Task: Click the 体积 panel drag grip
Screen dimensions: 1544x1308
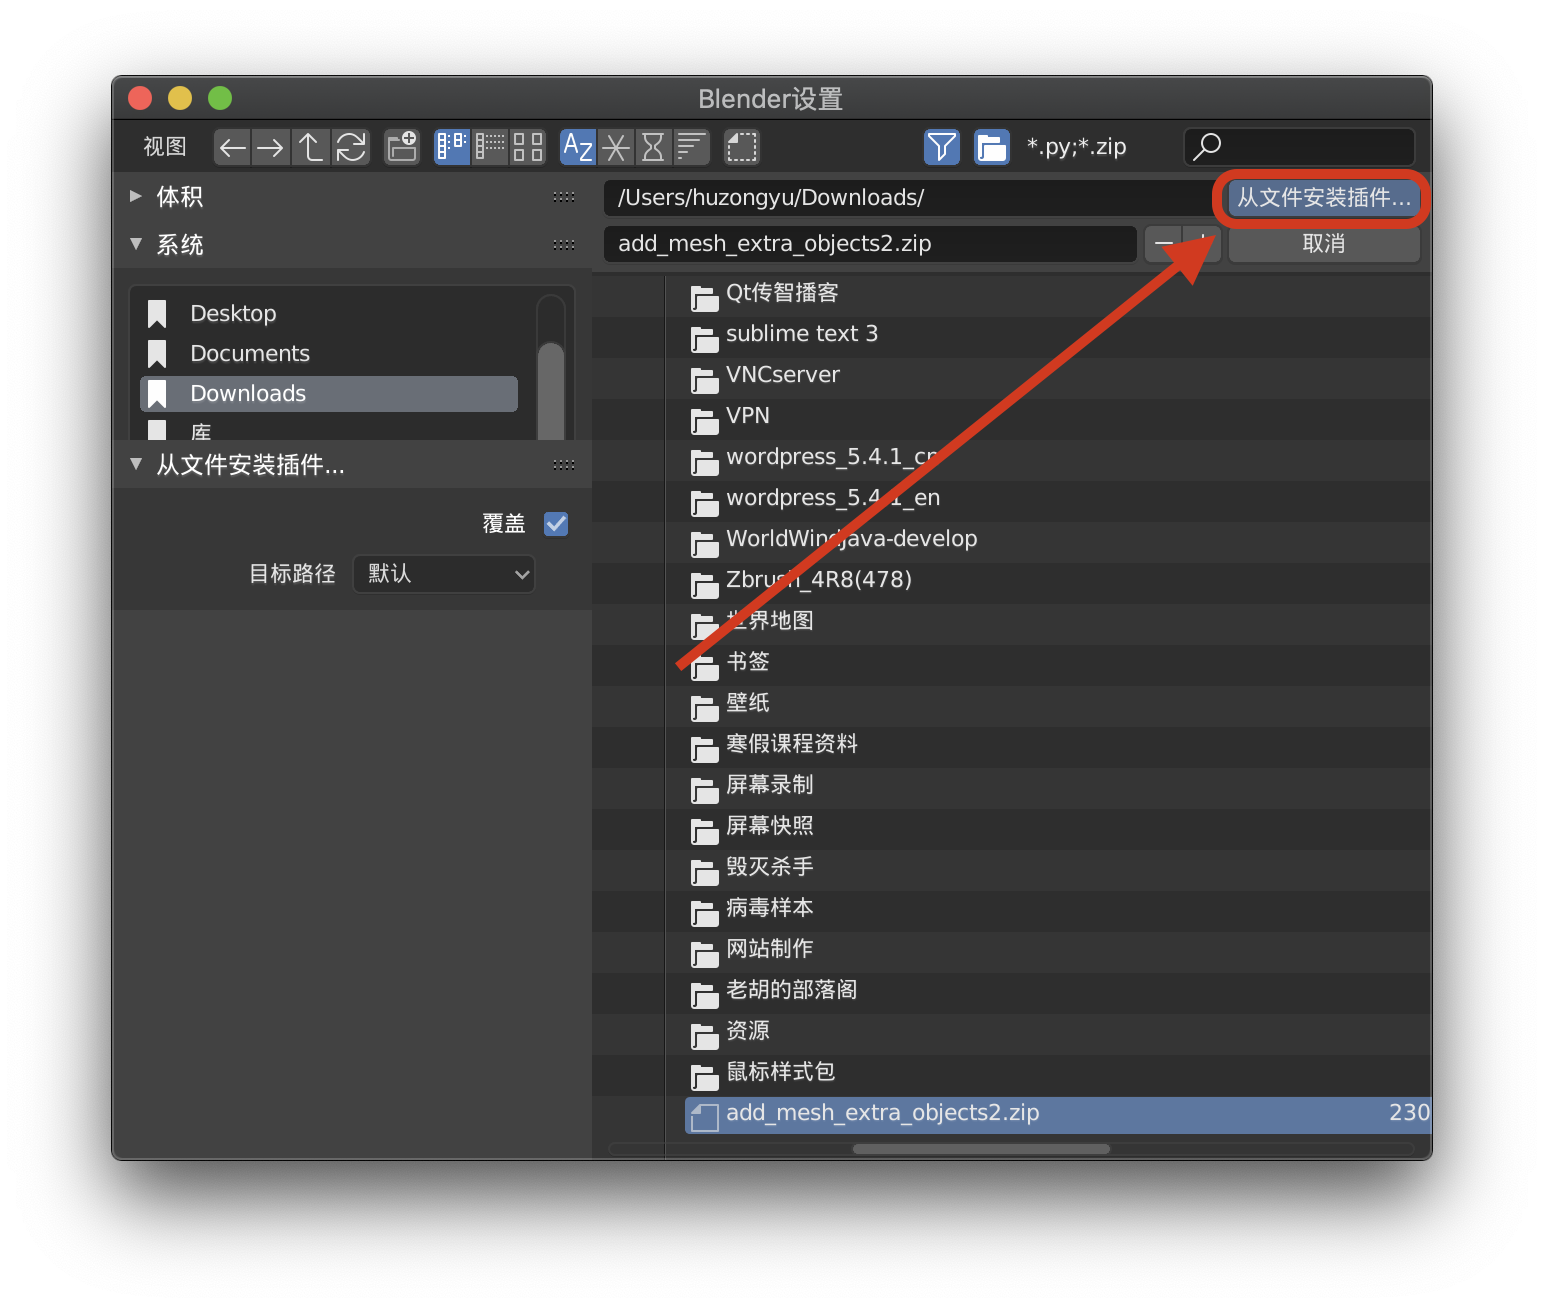Action: [x=564, y=197]
